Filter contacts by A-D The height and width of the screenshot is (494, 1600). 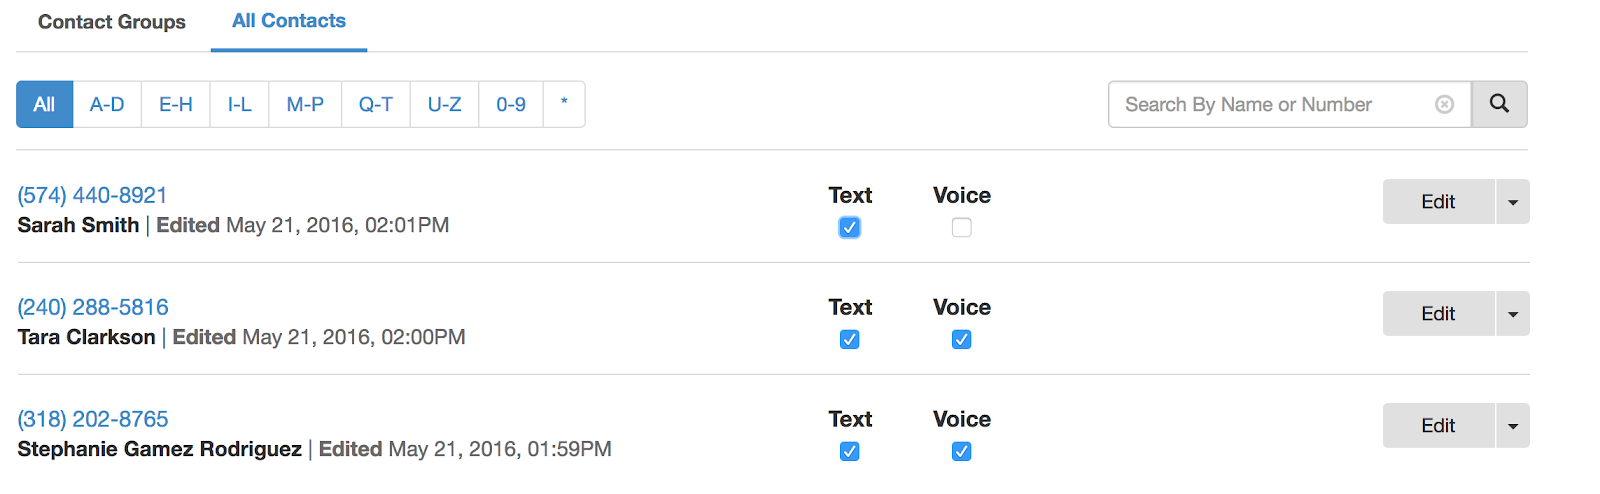tap(107, 104)
